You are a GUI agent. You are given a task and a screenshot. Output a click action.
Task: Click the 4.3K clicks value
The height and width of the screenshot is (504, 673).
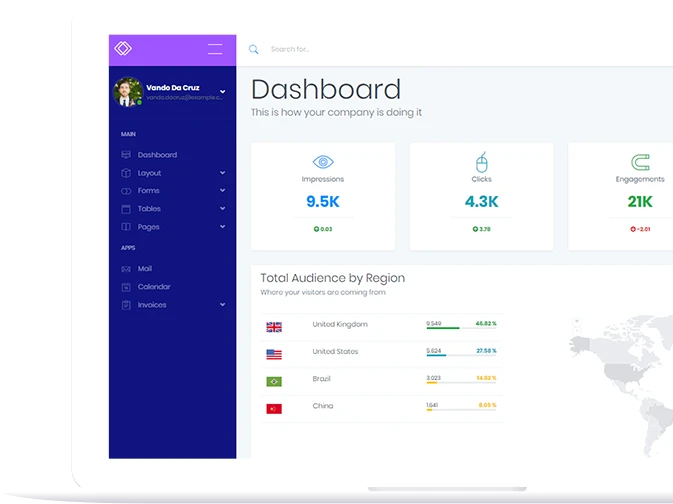(482, 201)
